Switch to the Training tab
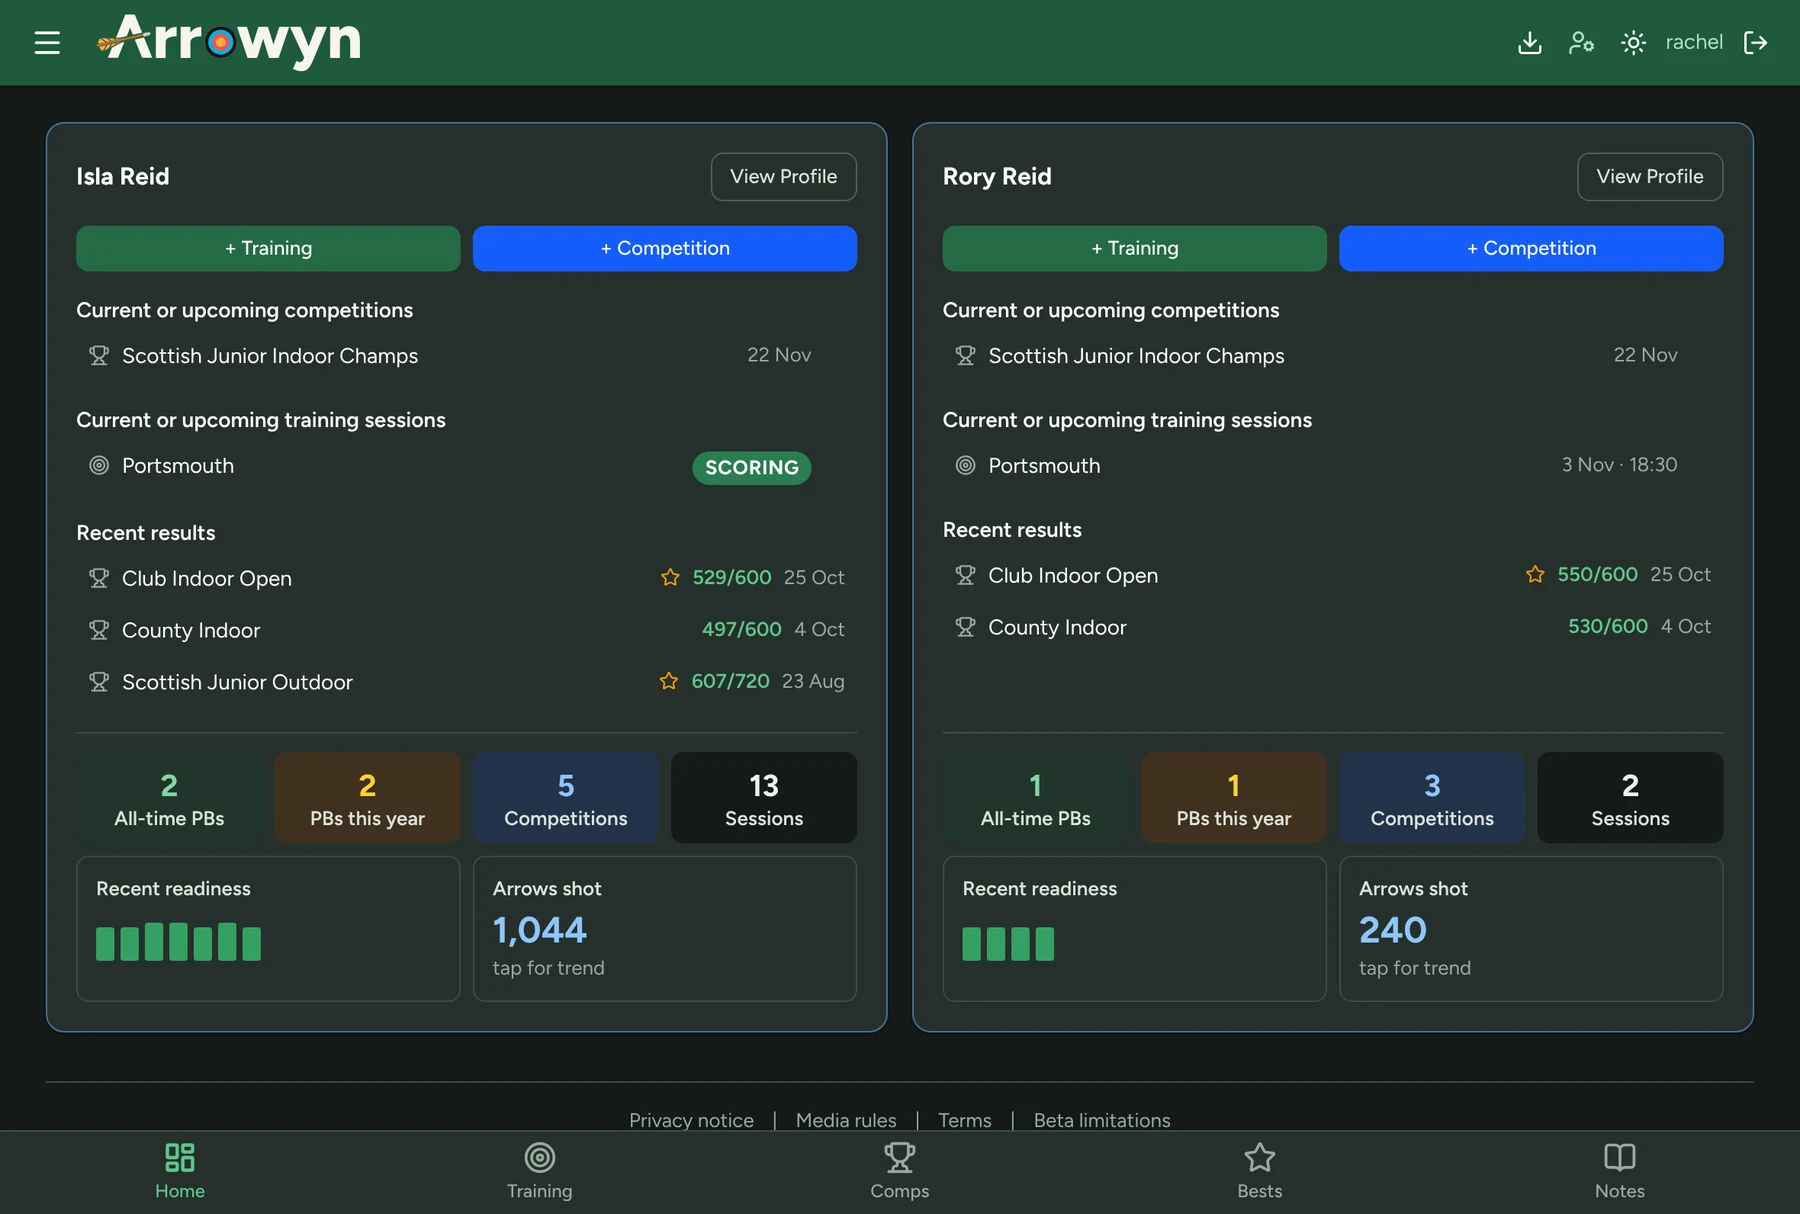 tap(540, 1172)
